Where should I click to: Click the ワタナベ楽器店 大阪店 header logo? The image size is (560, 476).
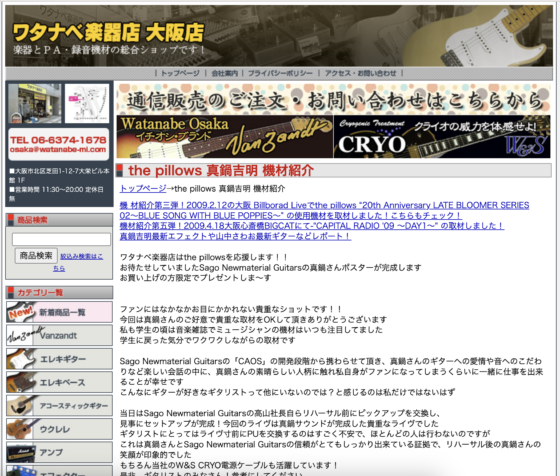tap(108, 32)
